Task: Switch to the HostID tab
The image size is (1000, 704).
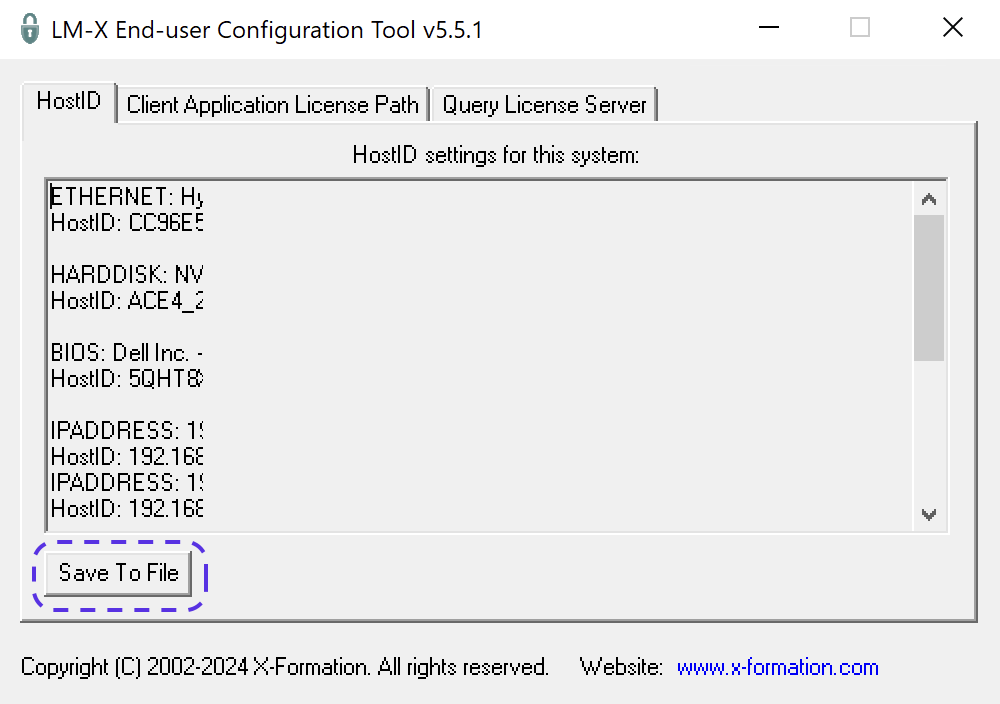Action: pyautogui.click(x=68, y=101)
